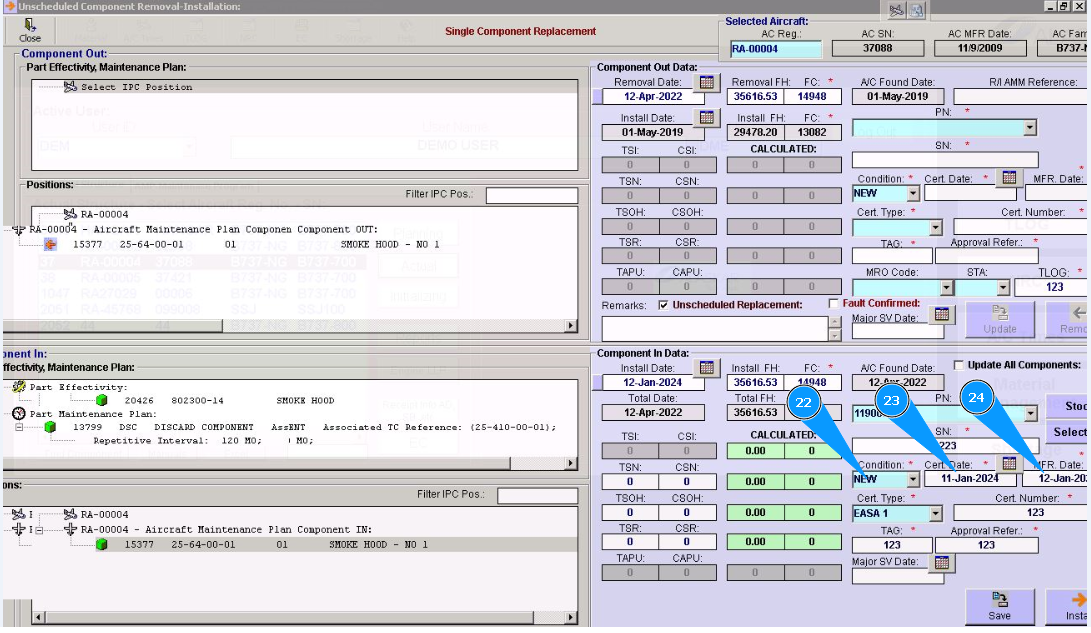This screenshot has width=1091, height=633.
Task: Uncheck the Unscheduled Replacement checkbox
Action: (664, 305)
